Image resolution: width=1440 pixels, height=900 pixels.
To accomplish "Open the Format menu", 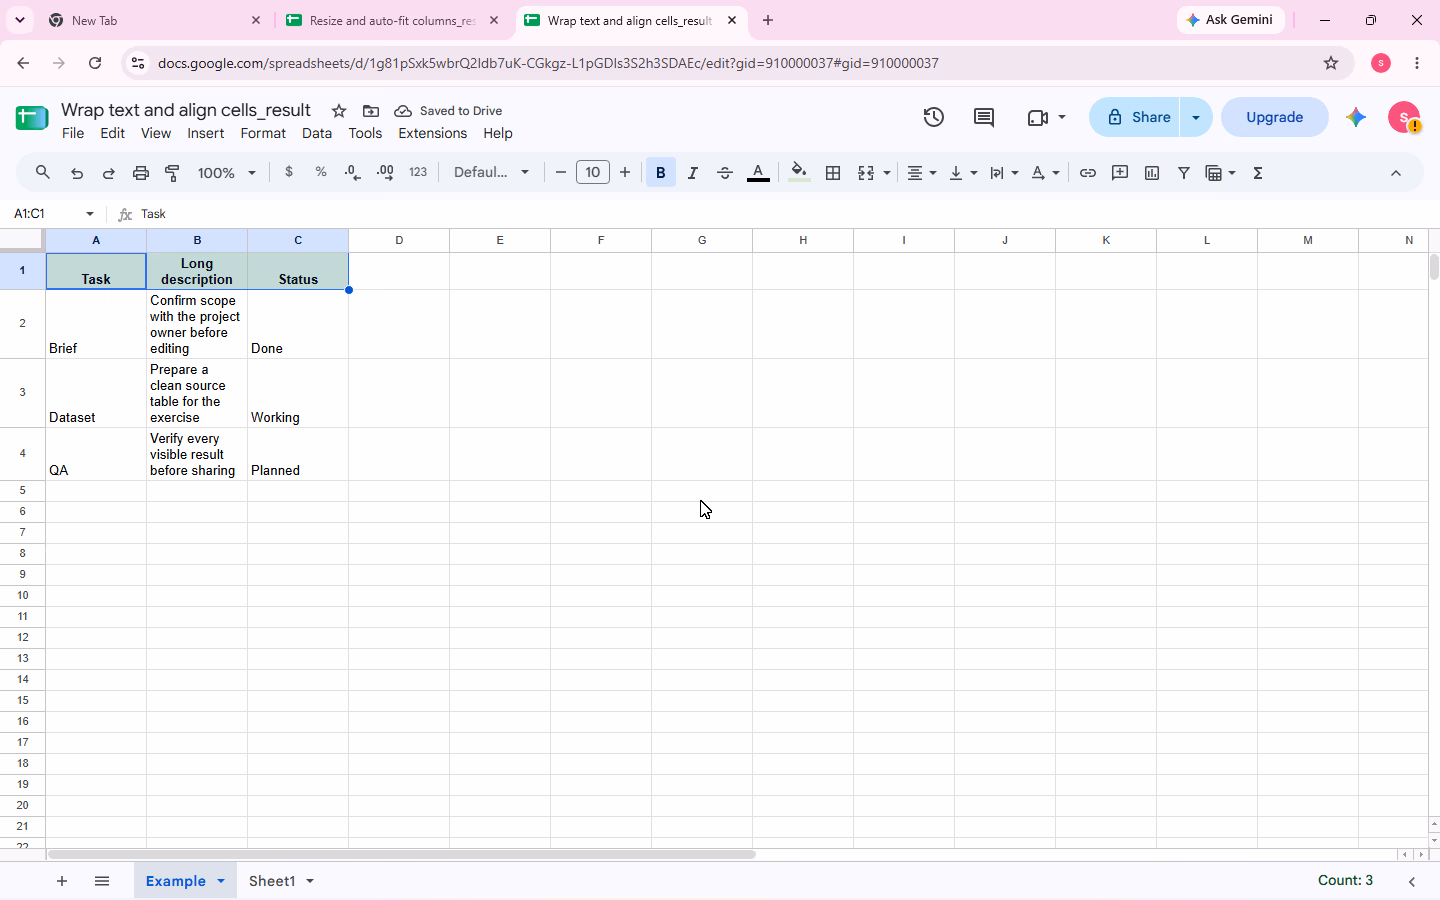I will (x=263, y=133).
